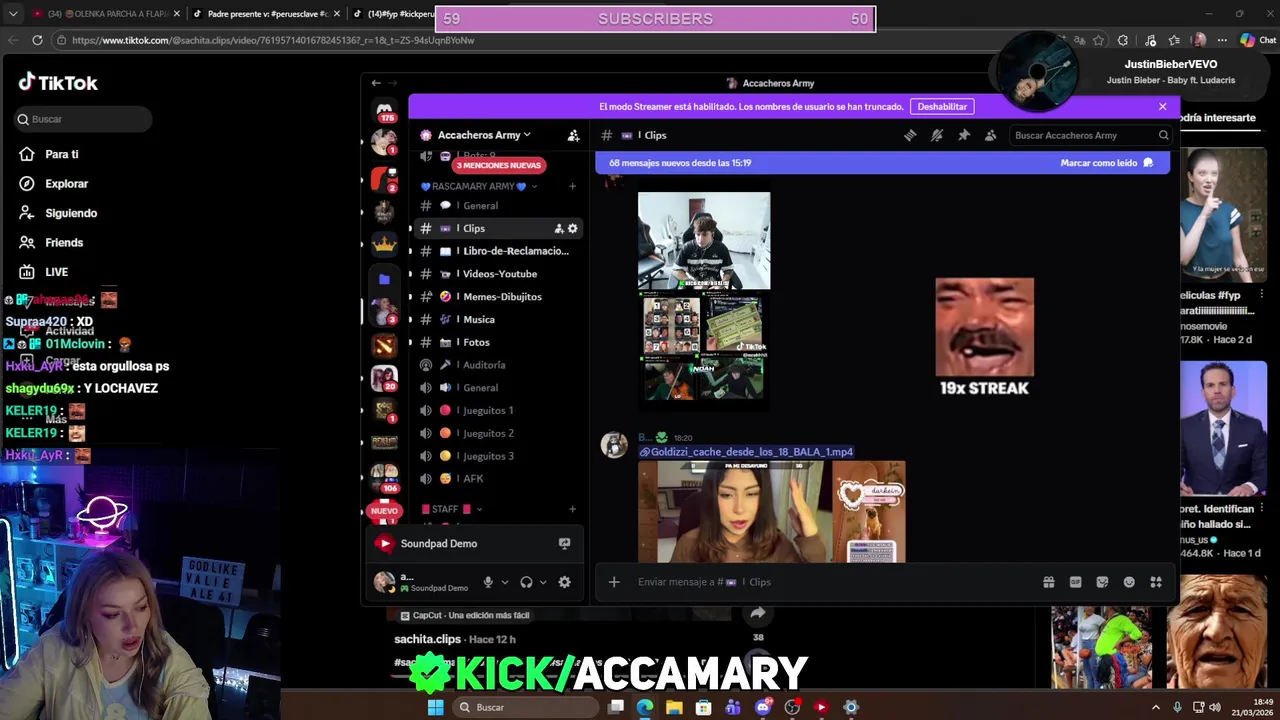Open the emoji picker
The height and width of the screenshot is (720, 1280).
coord(1129,582)
